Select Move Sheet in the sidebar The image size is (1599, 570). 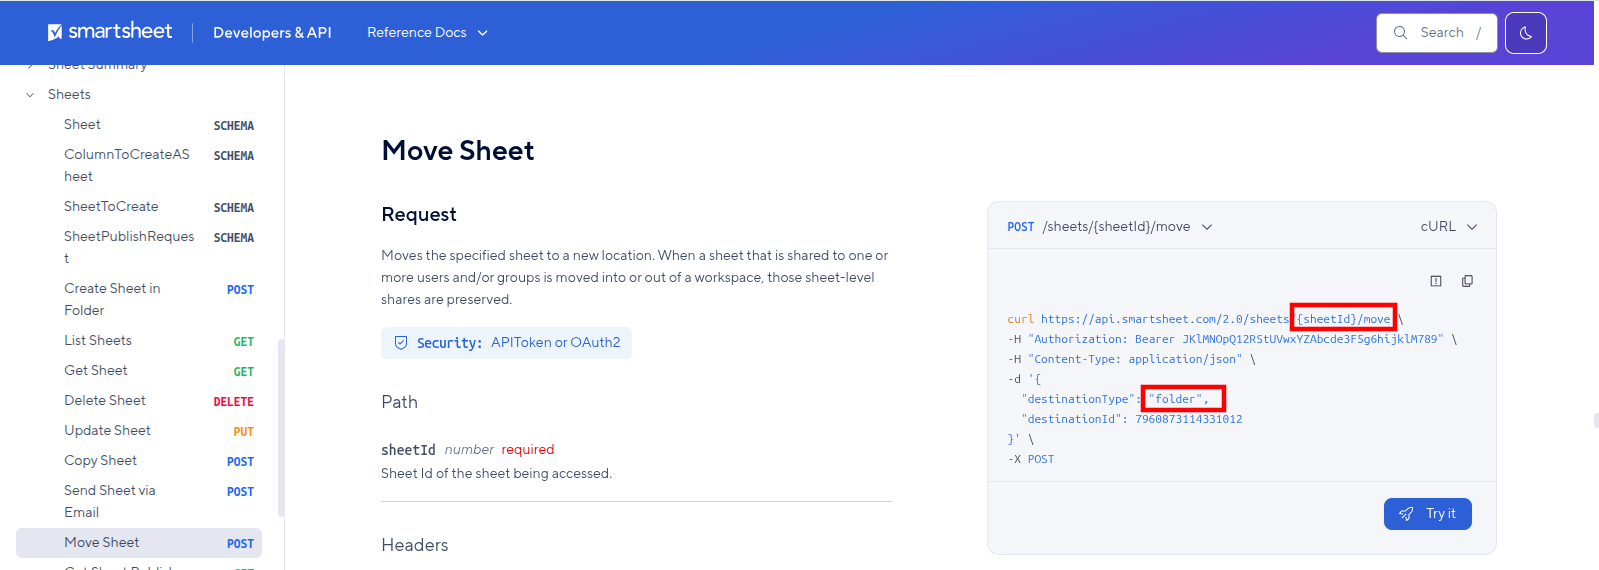[139, 543]
